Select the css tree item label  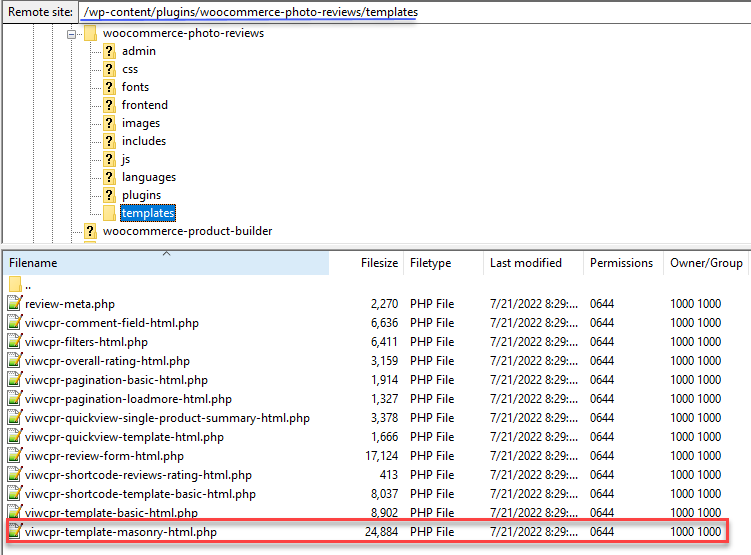[130, 69]
